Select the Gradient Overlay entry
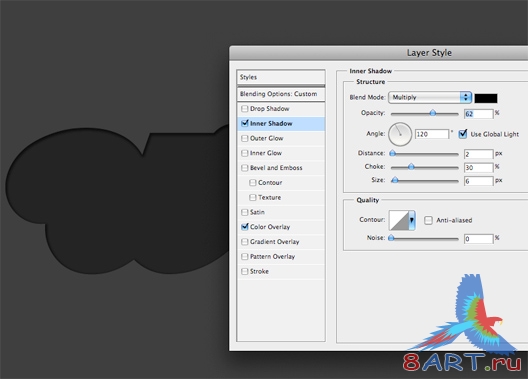This screenshot has width=528, height=379. (274, 242)
